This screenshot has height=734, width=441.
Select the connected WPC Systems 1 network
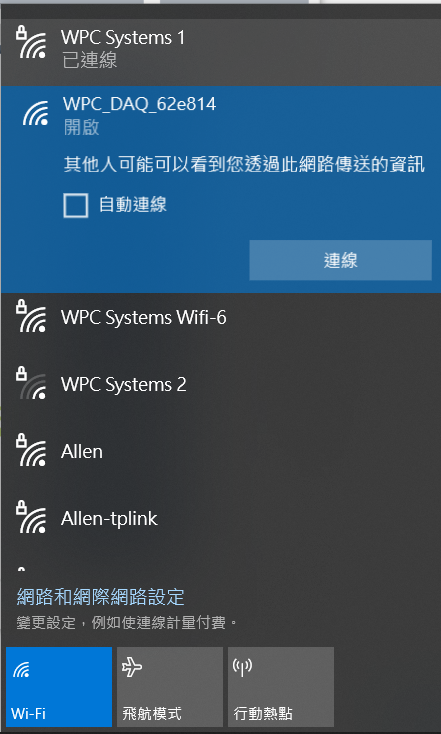tap(220, 49)
